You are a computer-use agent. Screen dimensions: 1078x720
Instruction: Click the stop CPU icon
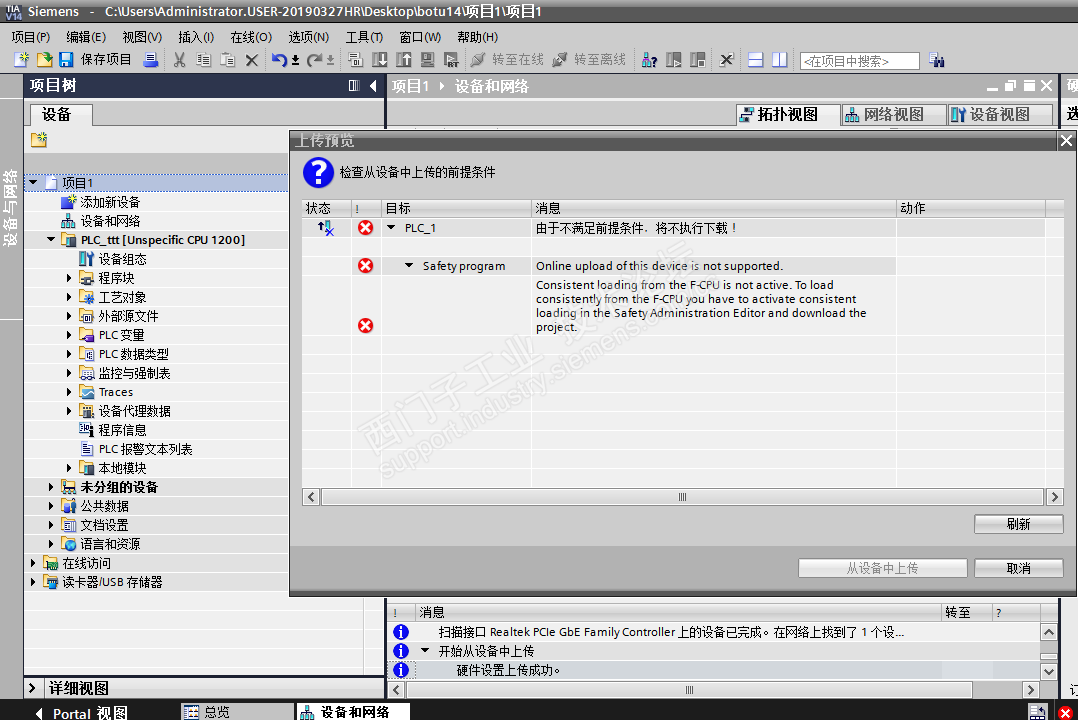[x=698, y=60]
